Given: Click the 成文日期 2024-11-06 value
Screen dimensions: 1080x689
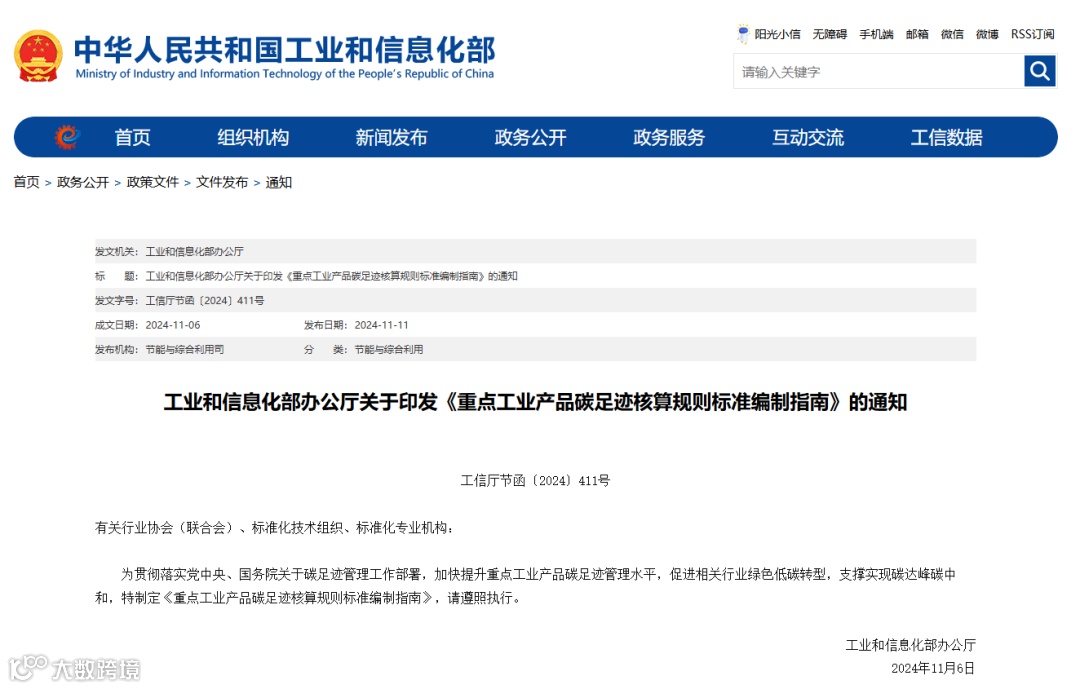Looking at the screenshot, I should pyautogui.click(x=173, y=325).
